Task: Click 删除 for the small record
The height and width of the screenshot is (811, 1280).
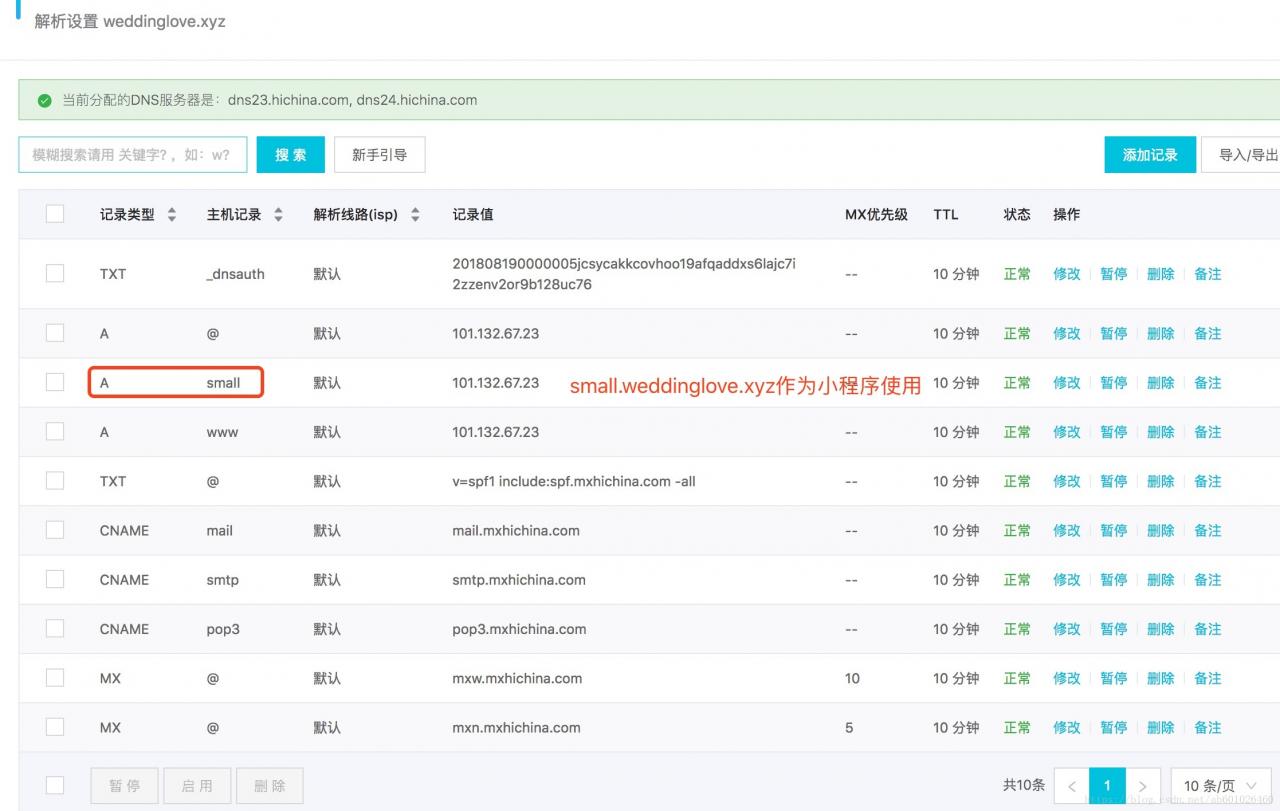Action: [x=1161, y=383]
